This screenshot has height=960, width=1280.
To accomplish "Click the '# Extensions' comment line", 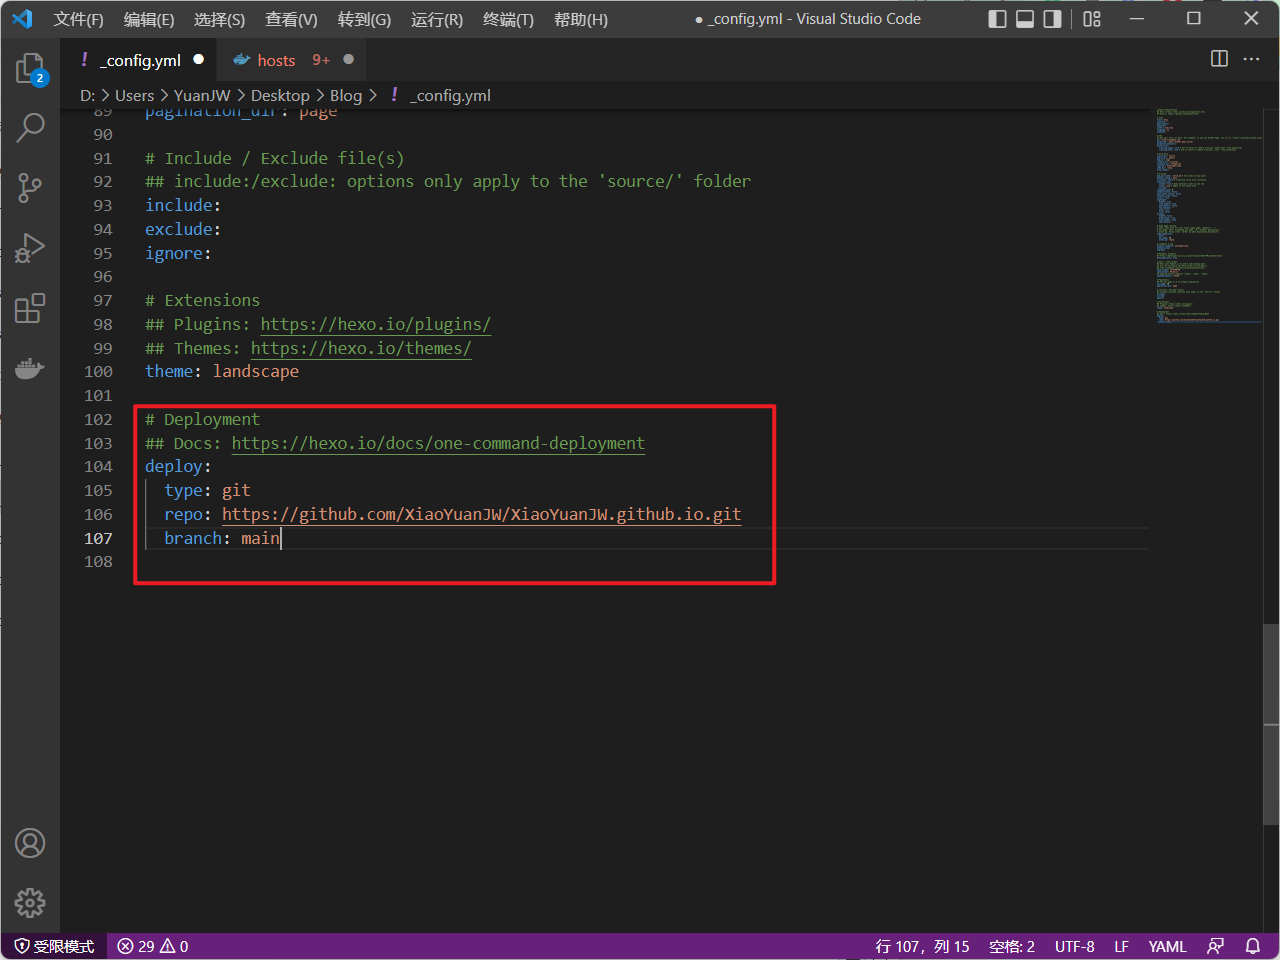I will [x=202, y=300].
